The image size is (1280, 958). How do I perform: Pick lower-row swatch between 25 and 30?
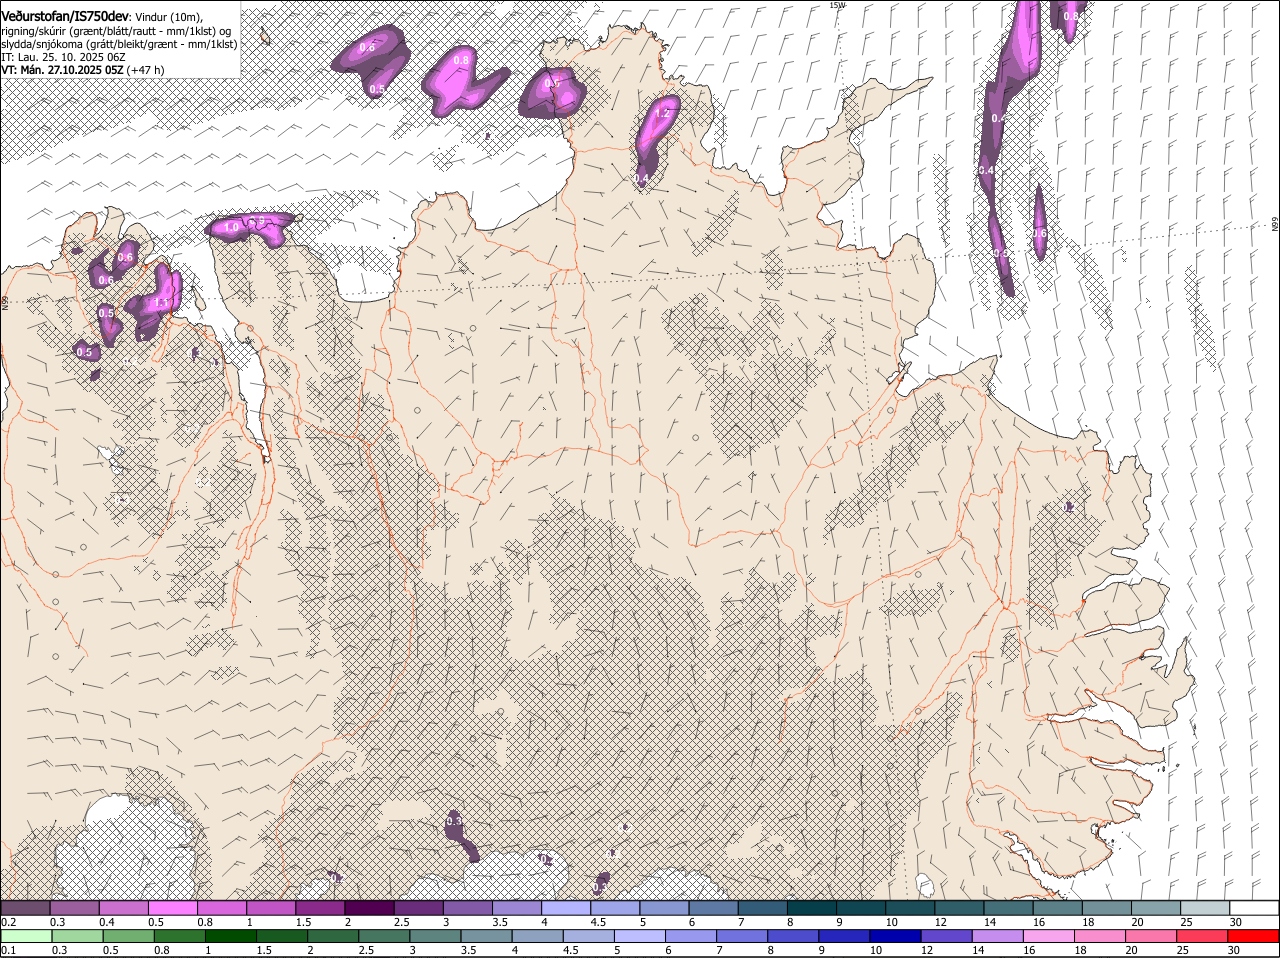1203,936
